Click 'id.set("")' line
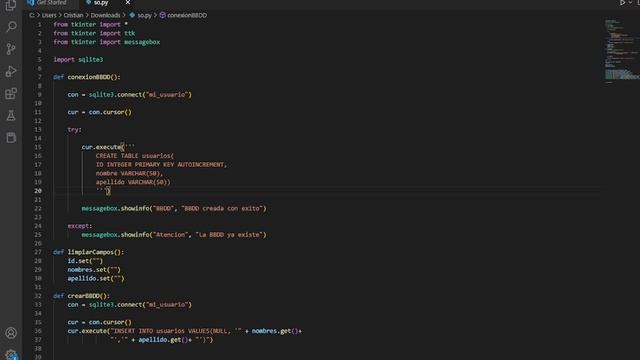 [x=85, y=261]
